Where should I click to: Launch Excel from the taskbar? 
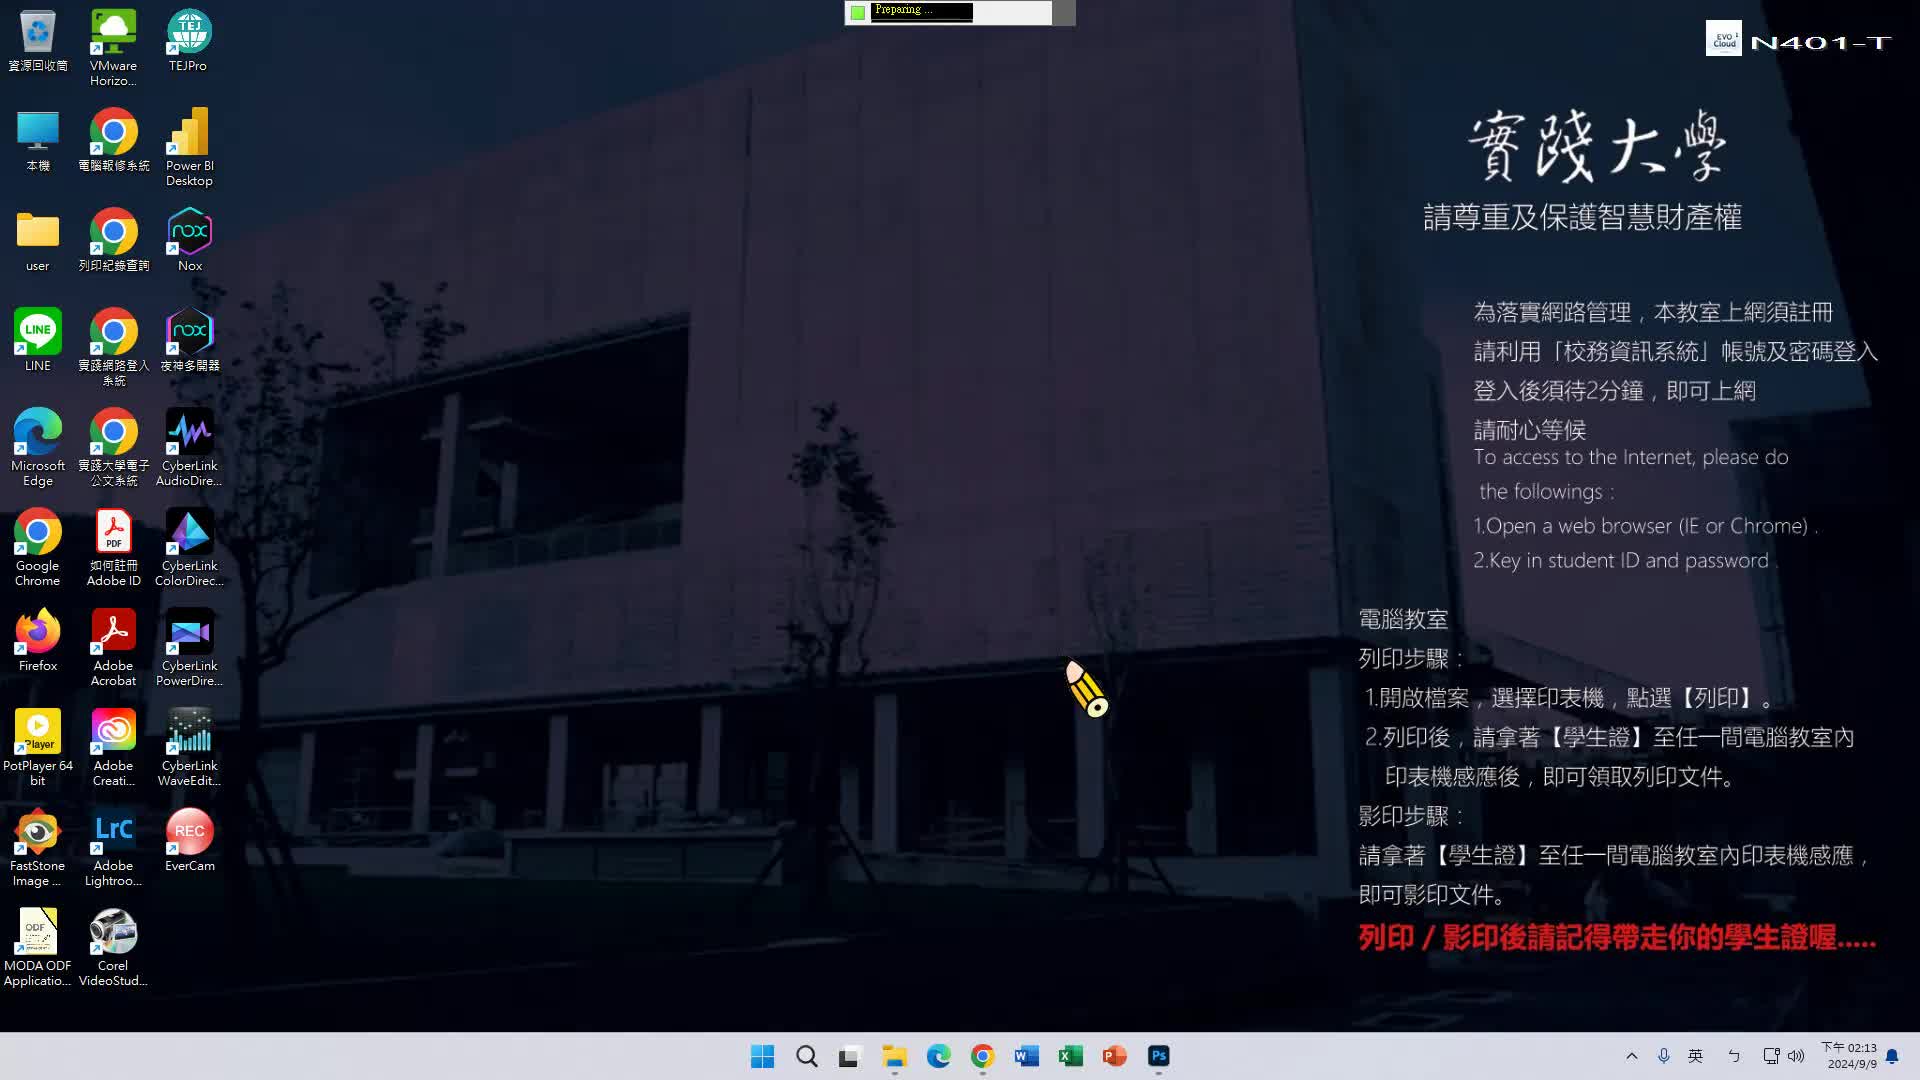pyautogui.click(x=1070, y=1056)
